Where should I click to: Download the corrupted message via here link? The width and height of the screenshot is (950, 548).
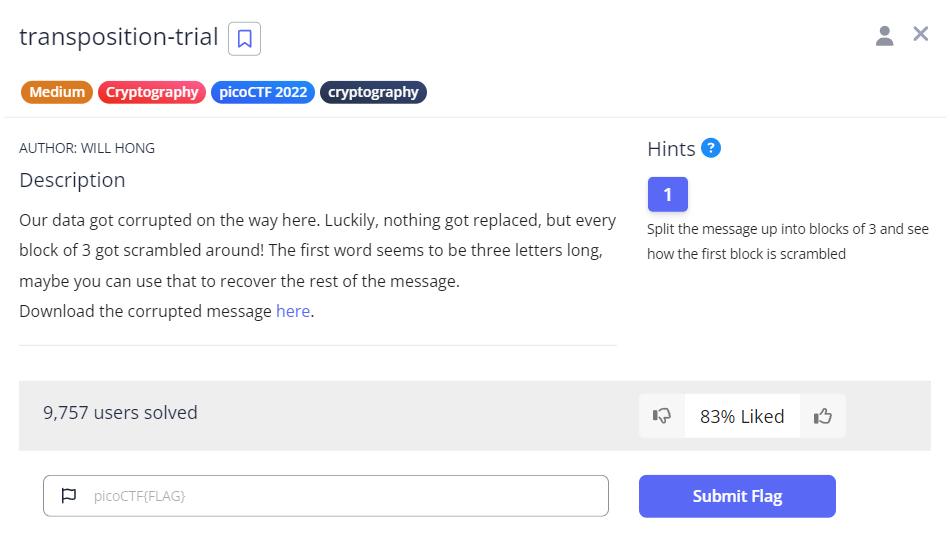coord(293,311)
